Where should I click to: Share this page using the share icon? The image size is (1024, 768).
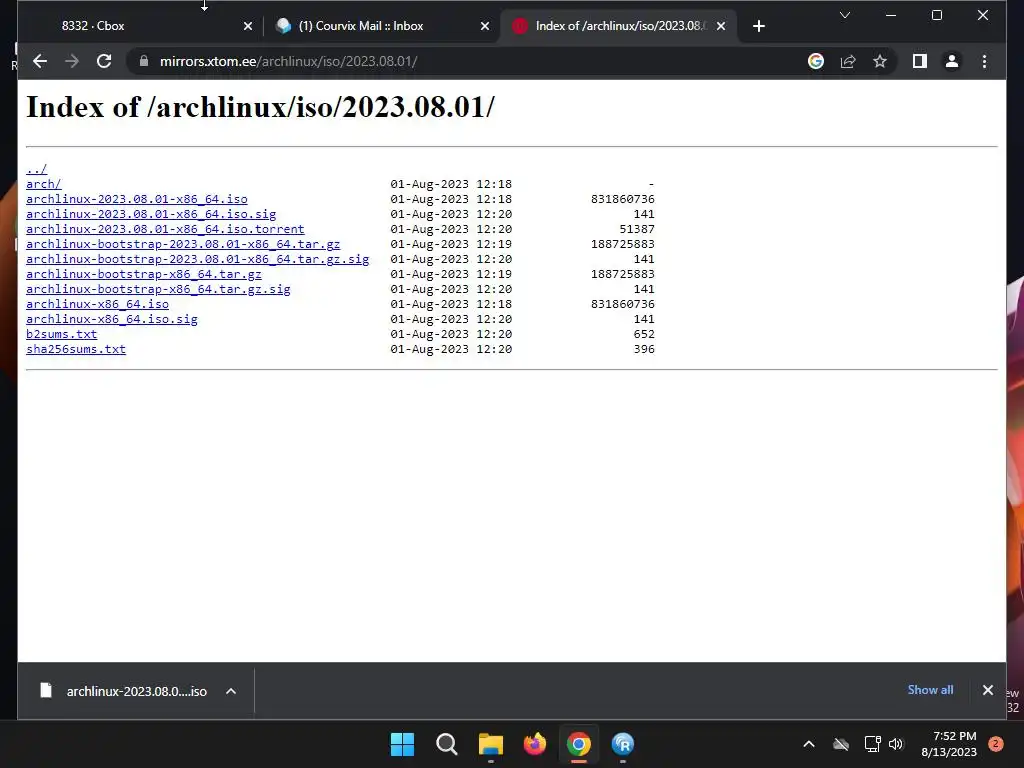(x=848, y=61)
